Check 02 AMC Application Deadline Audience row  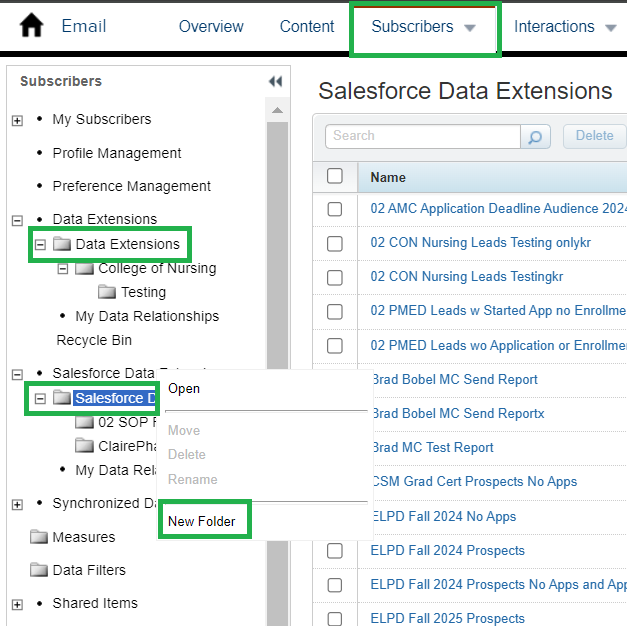click(335, 209)
